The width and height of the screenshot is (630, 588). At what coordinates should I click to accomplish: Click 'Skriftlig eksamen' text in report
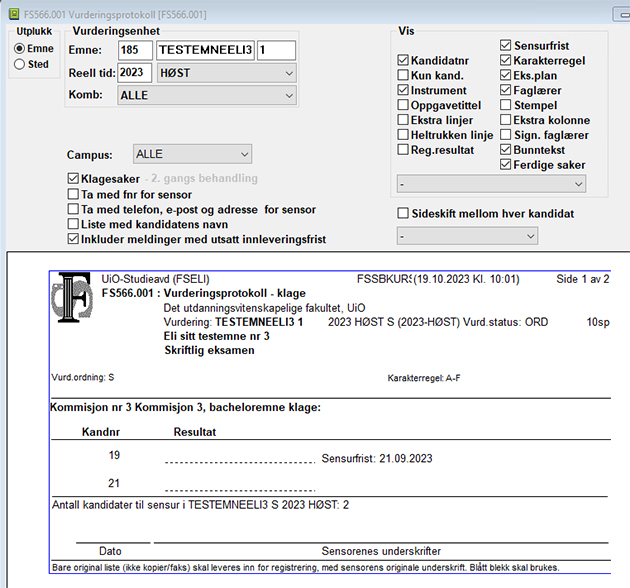[209, 350]
